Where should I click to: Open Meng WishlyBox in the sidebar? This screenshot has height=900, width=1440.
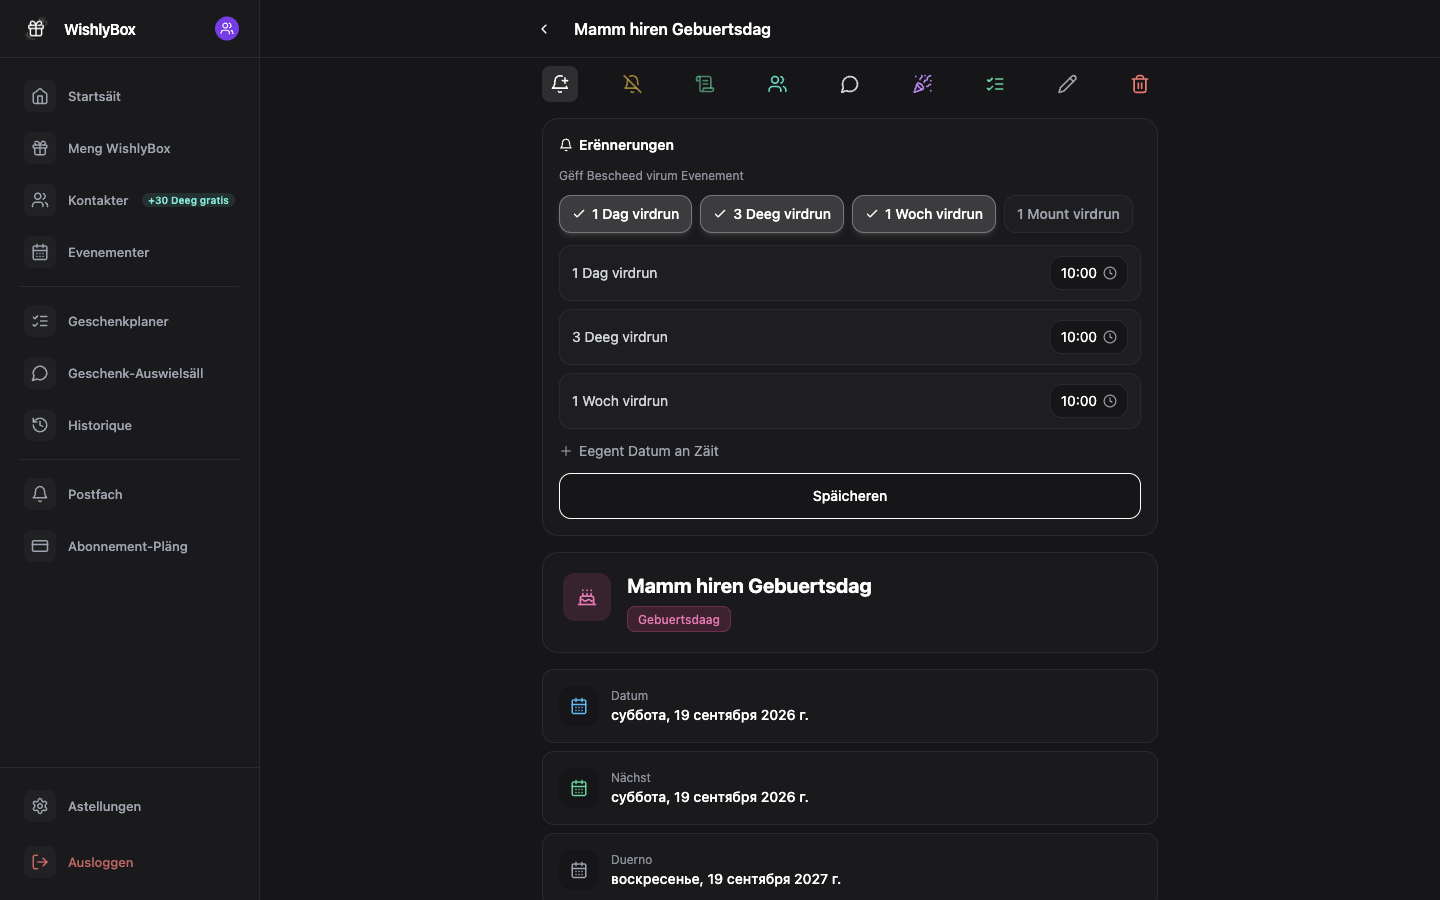130,148
